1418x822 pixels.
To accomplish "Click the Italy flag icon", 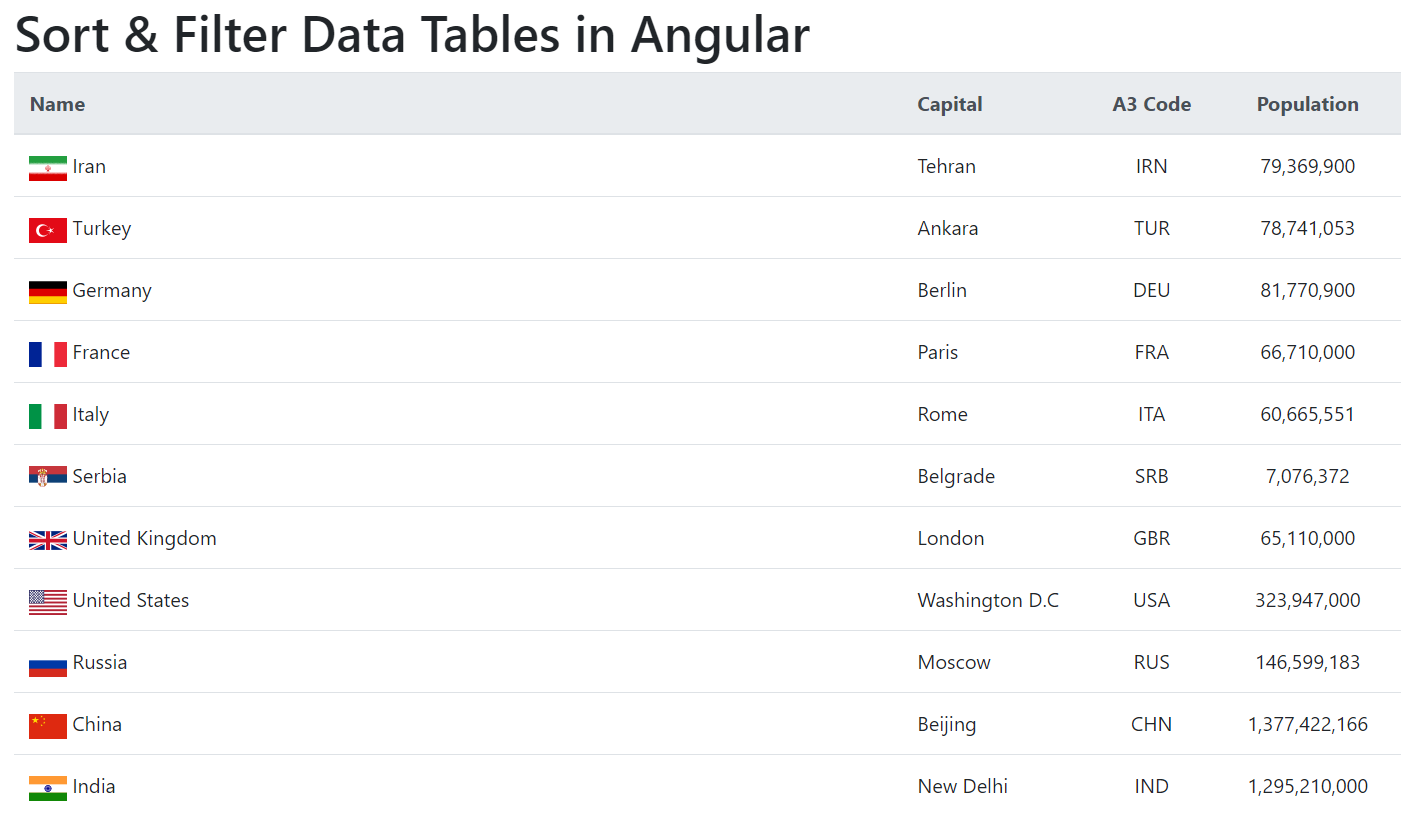I will tap(47, 414).
